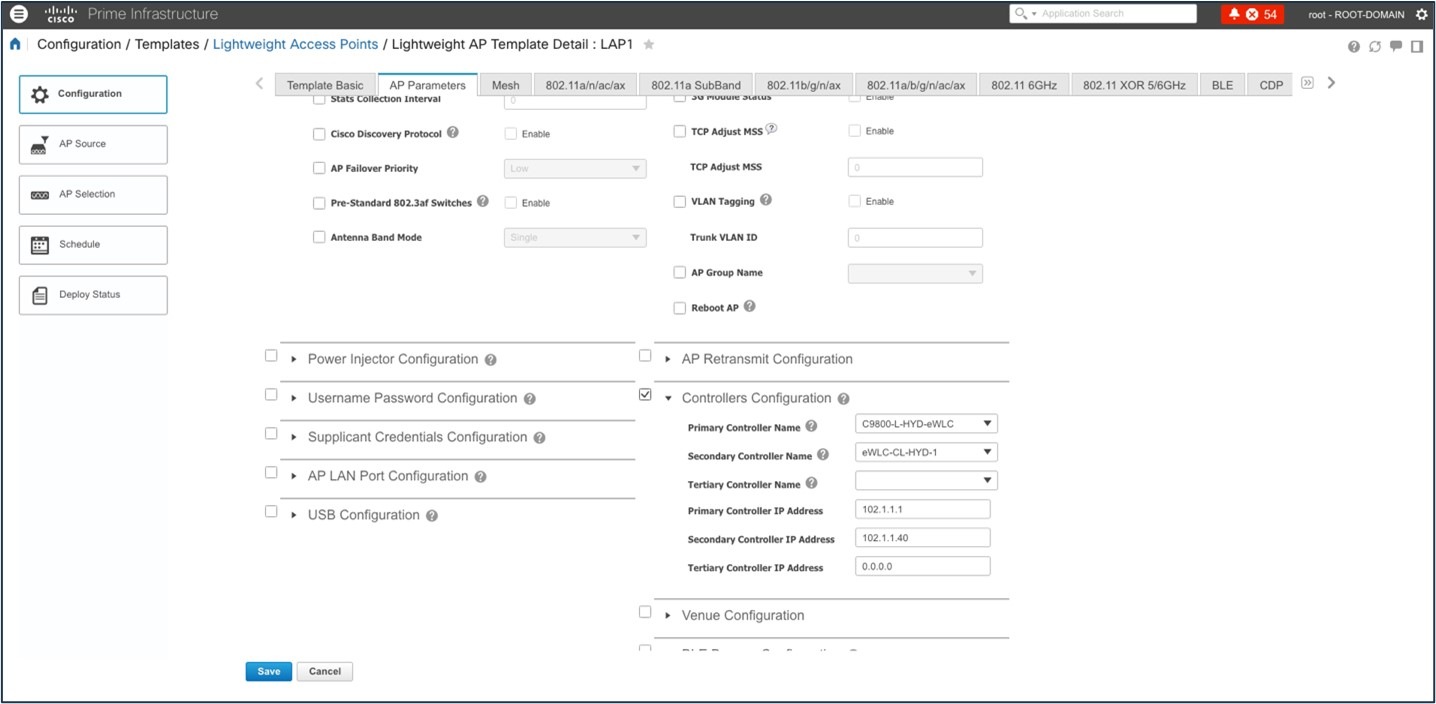Click the Save button

[x=268, y=671]
